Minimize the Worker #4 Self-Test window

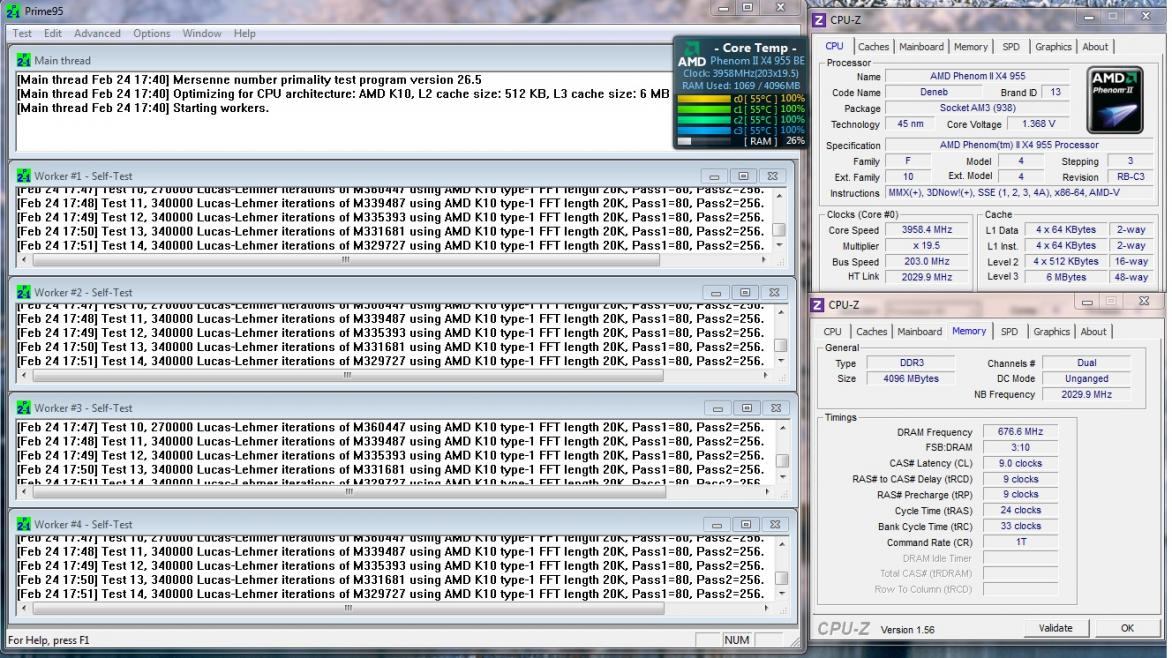717,524
